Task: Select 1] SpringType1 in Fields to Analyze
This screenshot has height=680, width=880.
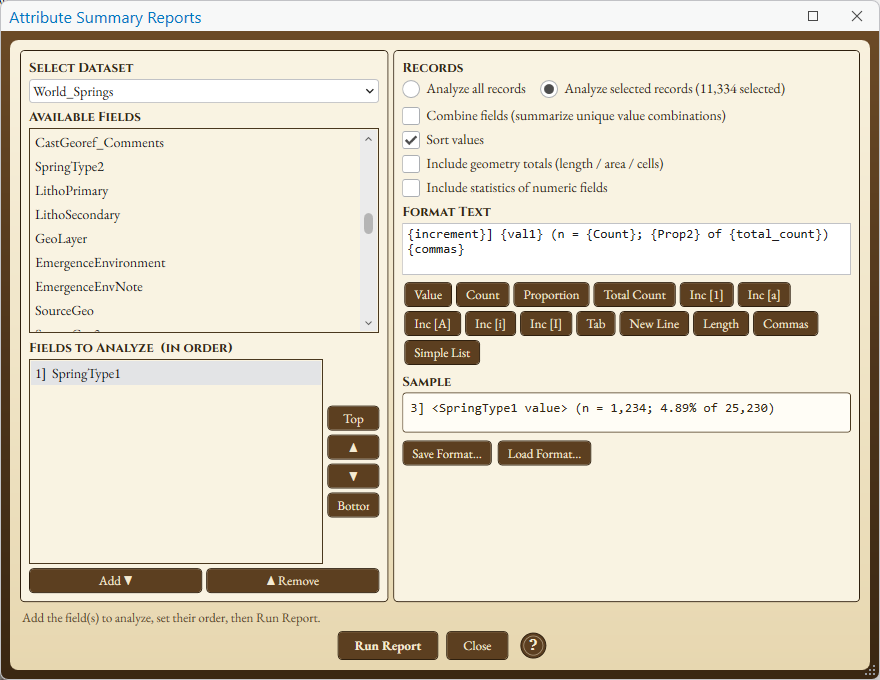Action: click(x=176, y=374)
